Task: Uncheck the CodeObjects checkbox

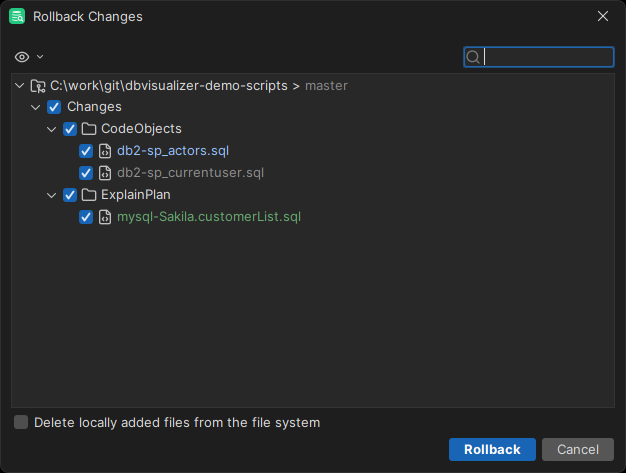Action: click(x=70, y=129)
